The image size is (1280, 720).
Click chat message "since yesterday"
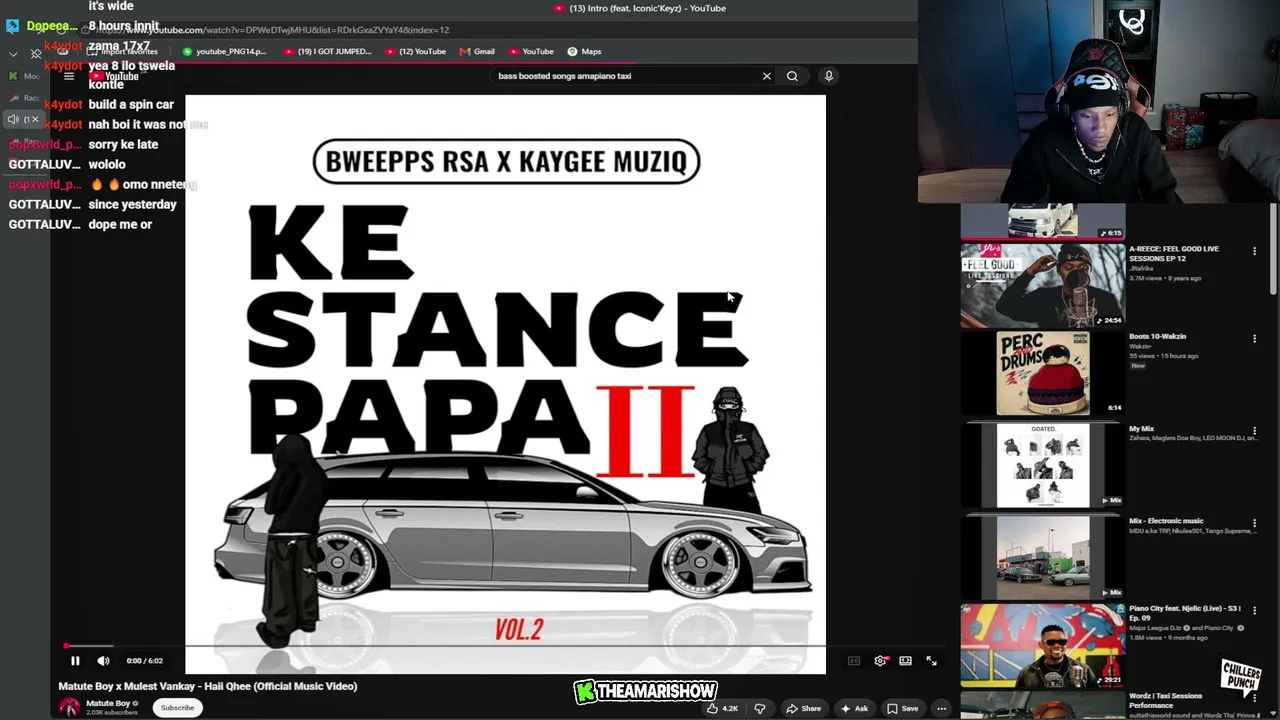(x=132, y=204)
